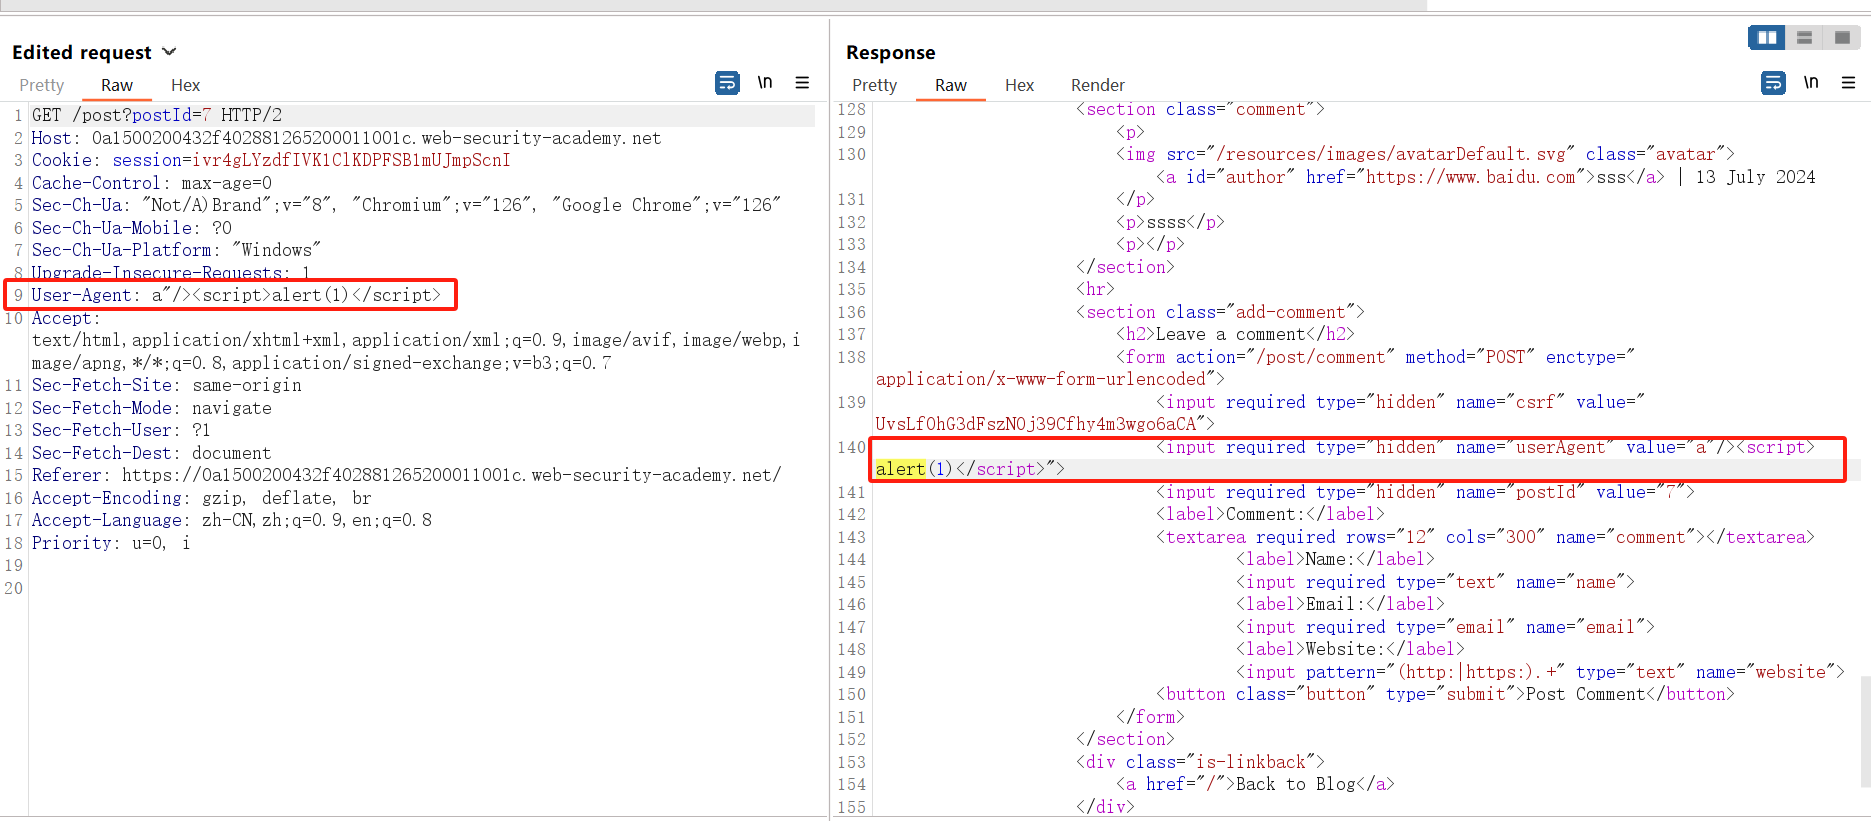
Task: Click the 'Leave a comment' h2 line
Action: (x=1235, y=334)
